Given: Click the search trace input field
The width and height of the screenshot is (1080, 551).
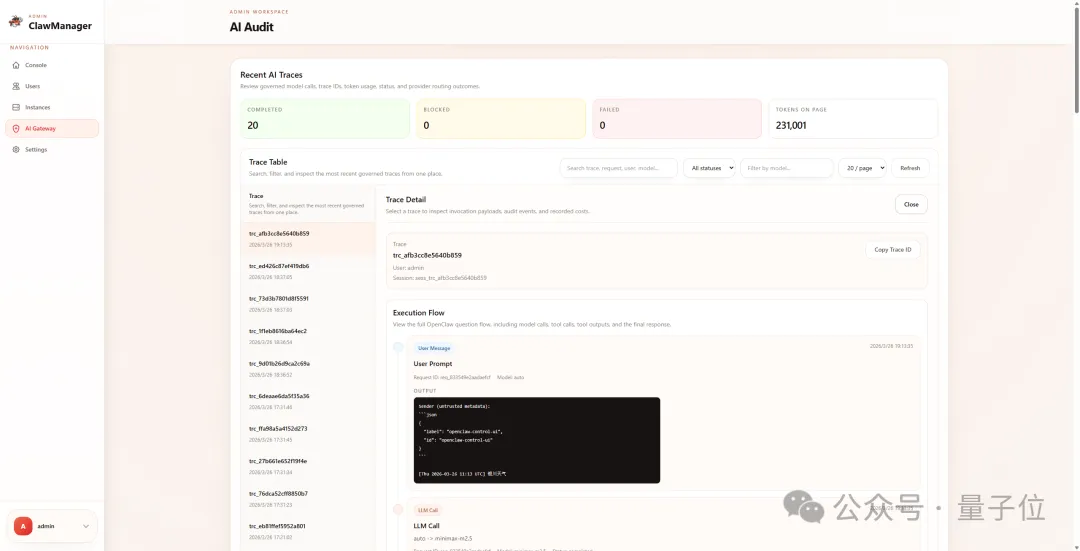Looking at the screenshot, I should [618, 168].
